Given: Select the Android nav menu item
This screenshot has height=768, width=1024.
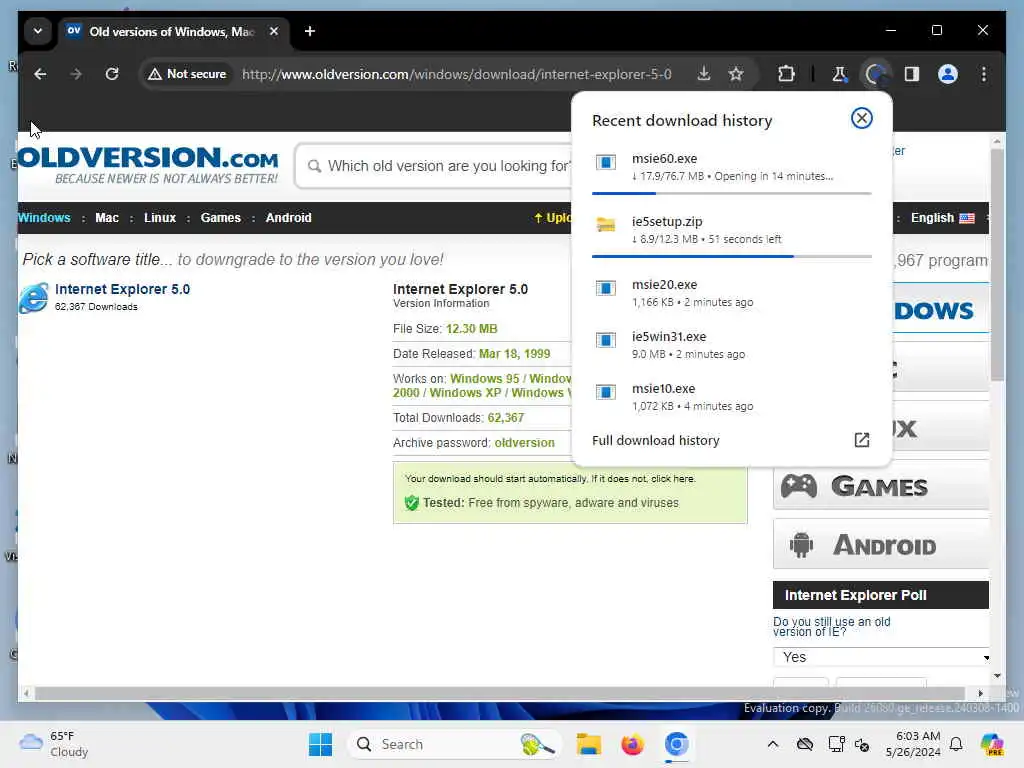Looking at the screenshot, I should point(288,217).
